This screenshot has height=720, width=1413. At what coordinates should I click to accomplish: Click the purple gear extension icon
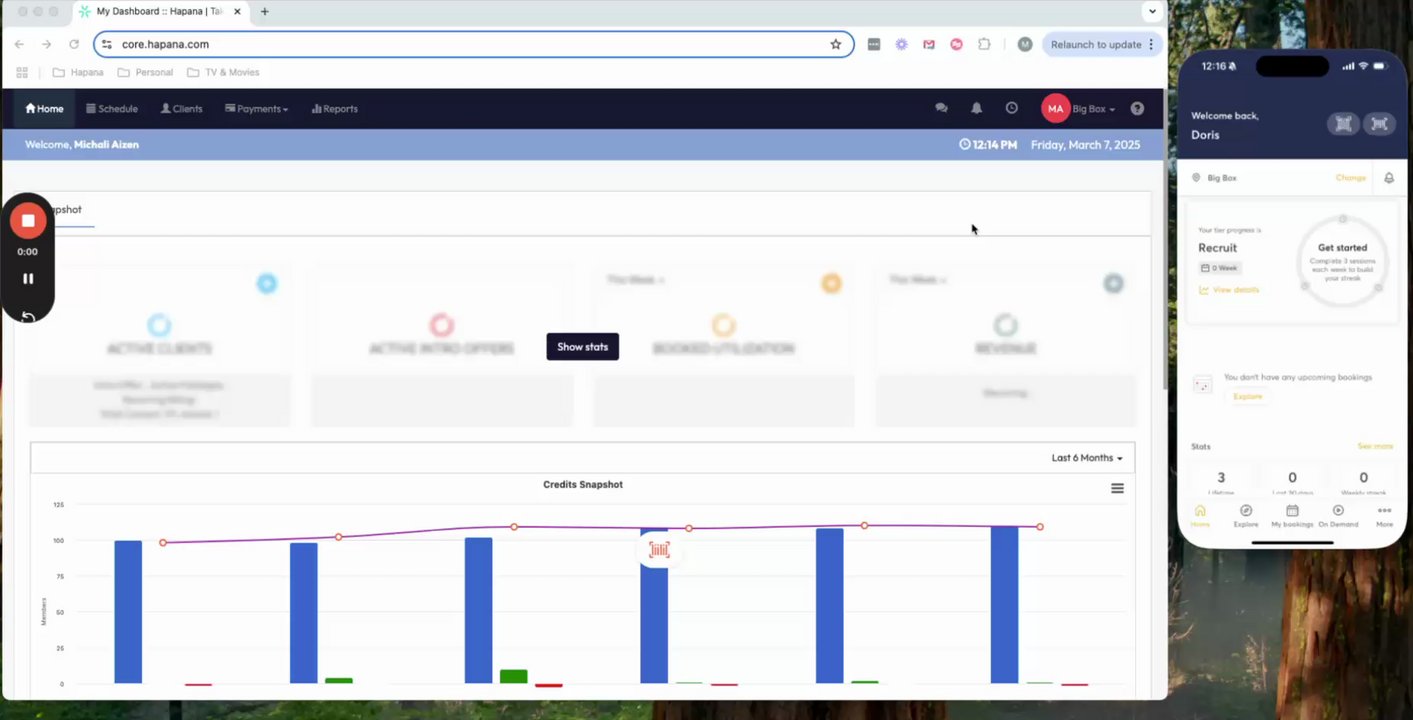click(901, 44)
